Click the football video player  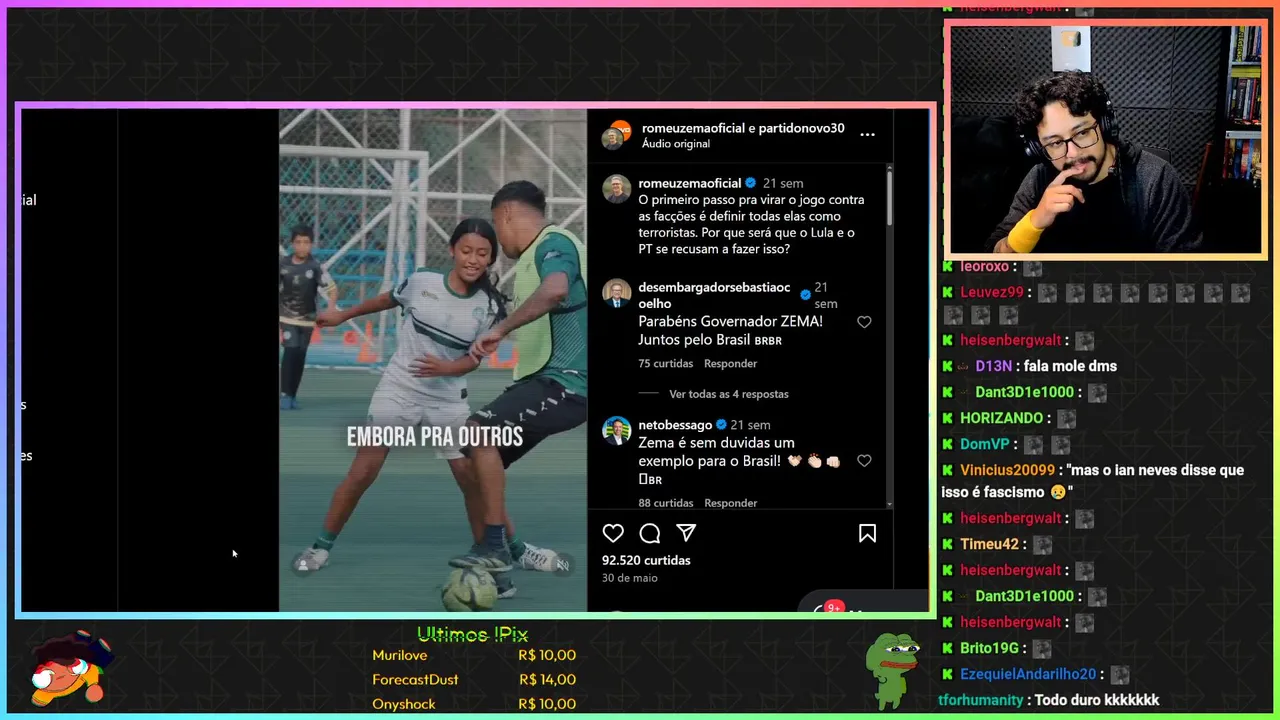[432, 360]
